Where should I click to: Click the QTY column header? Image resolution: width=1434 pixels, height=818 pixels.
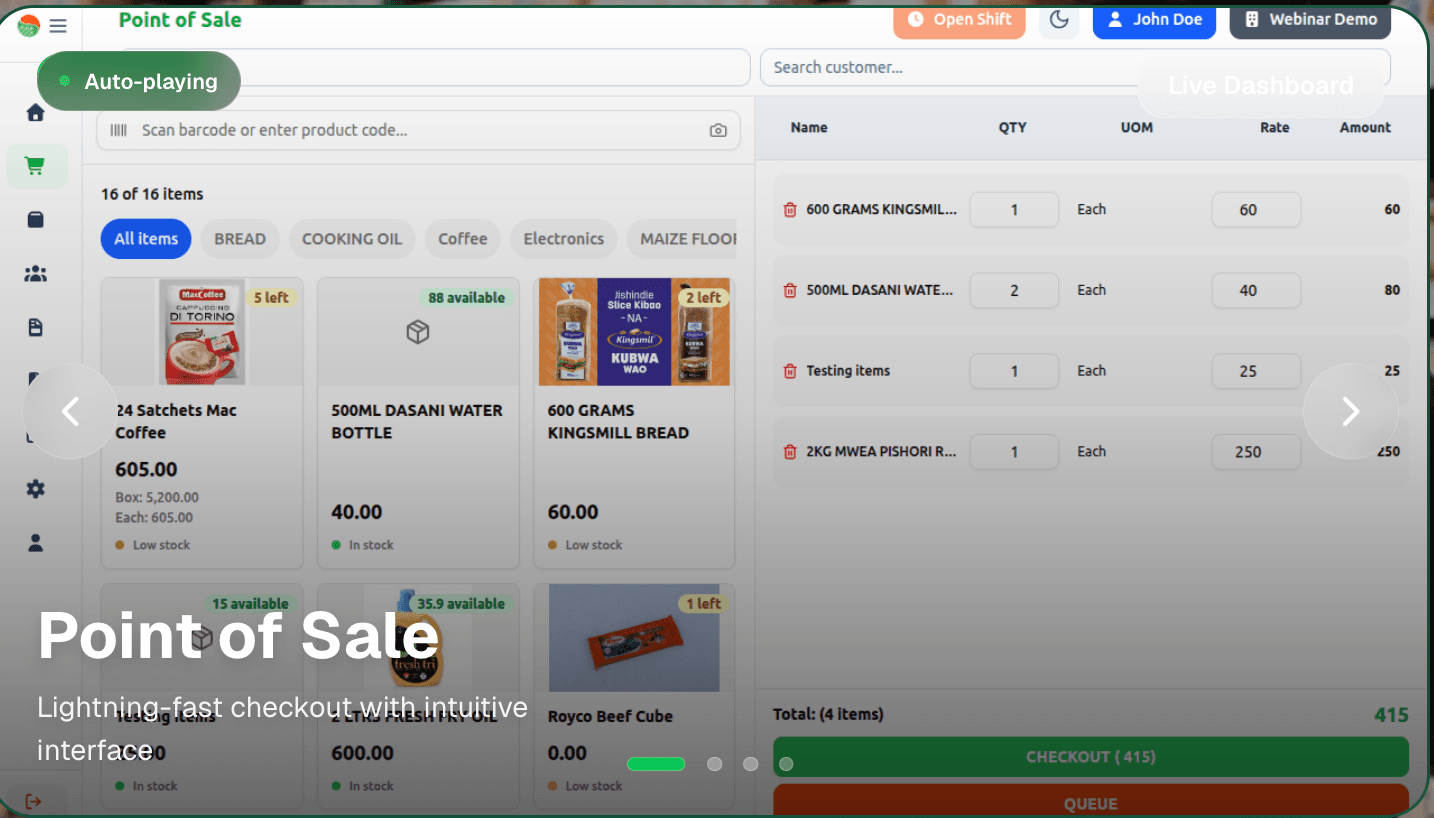tap(1012, 128)
